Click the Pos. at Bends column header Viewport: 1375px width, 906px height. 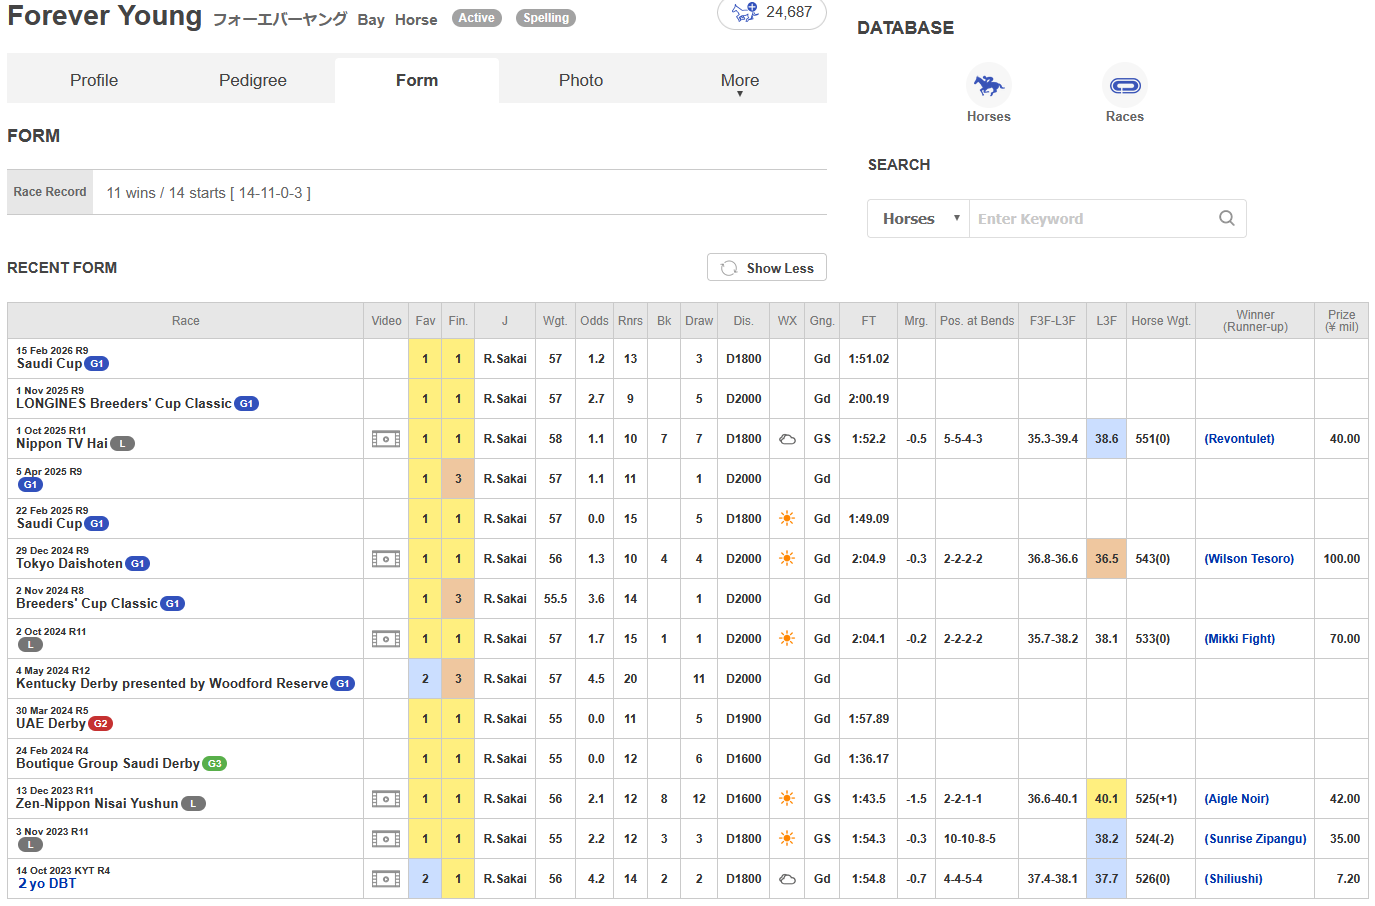[x=977, y=321]
